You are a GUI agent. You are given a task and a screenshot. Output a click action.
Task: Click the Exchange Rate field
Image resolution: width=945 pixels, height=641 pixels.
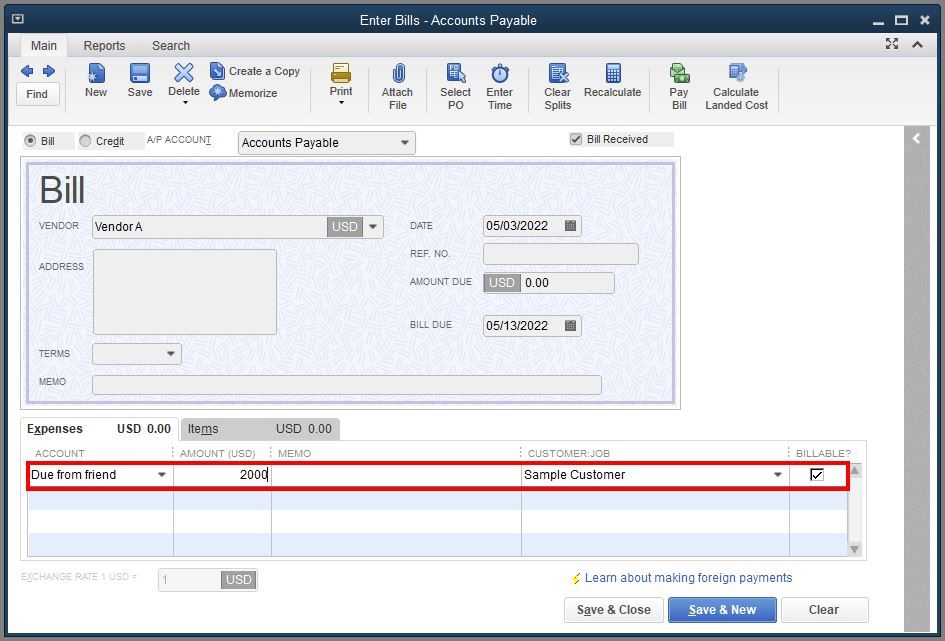point(189,580)
